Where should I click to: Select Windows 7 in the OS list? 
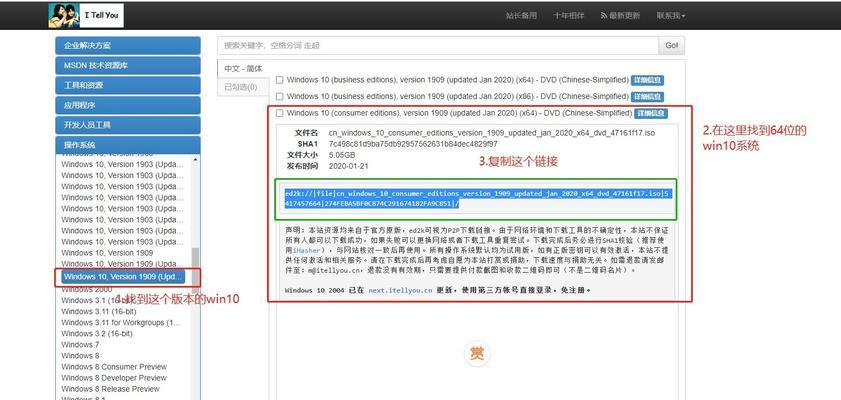coord(80,344)
